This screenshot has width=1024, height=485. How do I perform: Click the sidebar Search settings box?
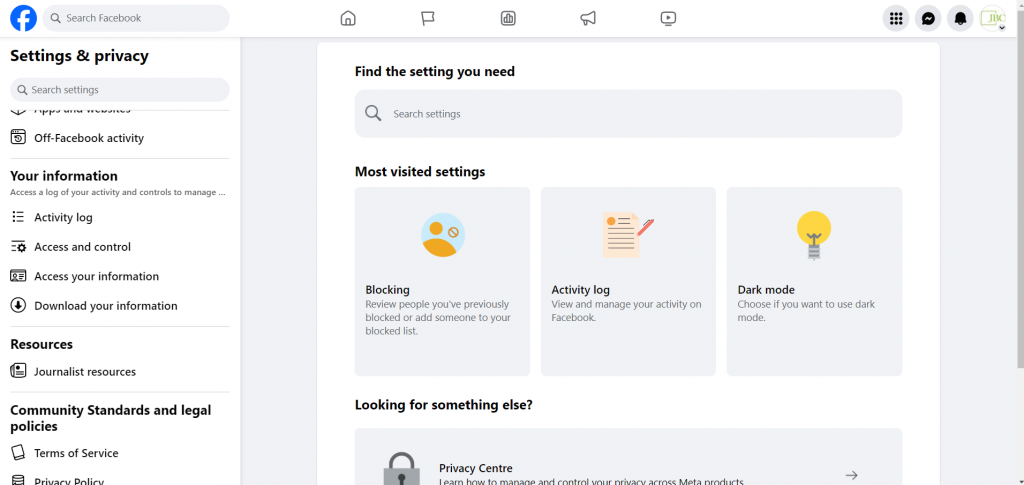[x=120, y=90]
